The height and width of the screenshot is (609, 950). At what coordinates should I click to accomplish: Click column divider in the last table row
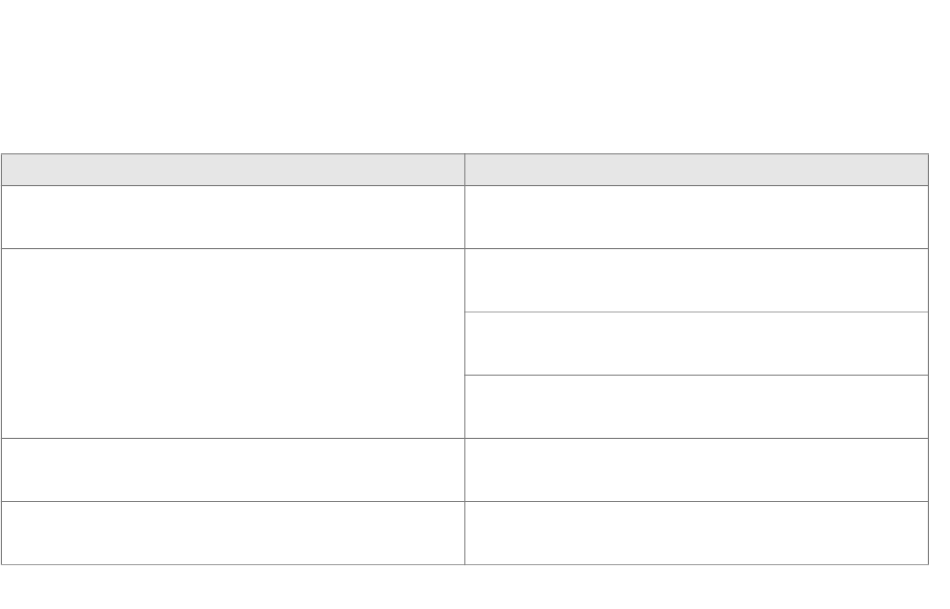pyautogui.click(x=465, y=533)
